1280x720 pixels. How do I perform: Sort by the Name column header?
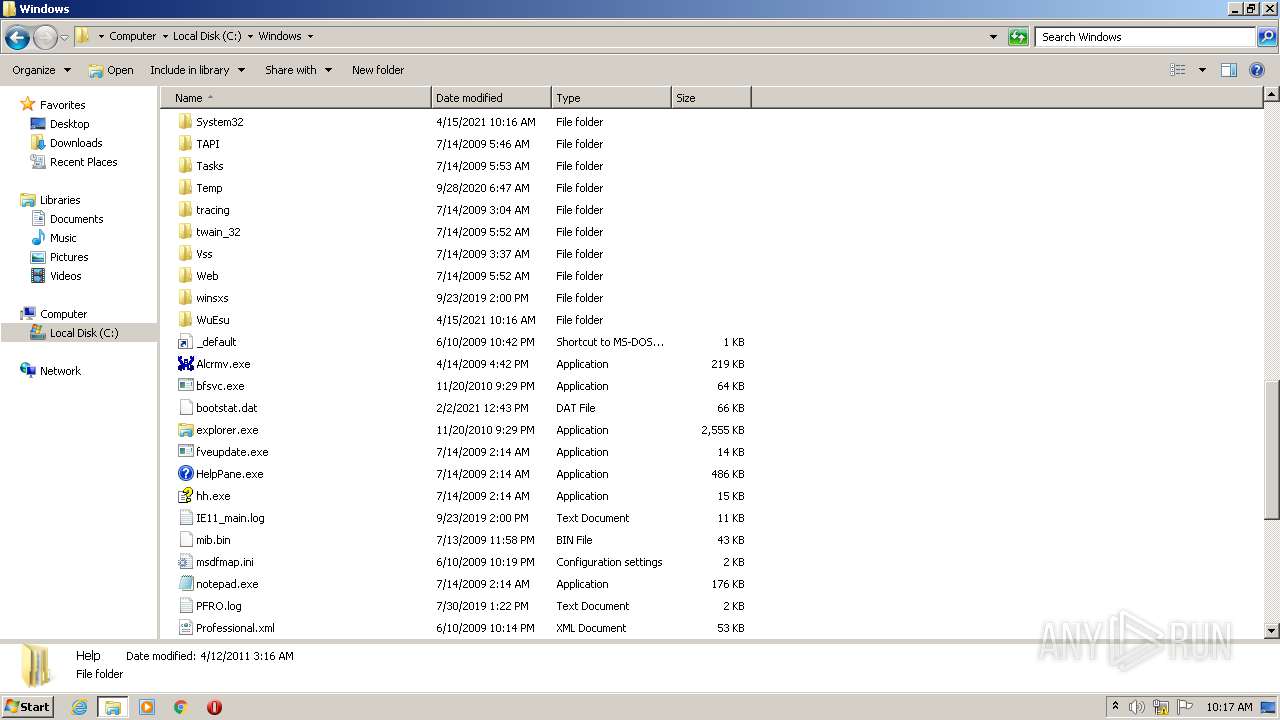(x=296, y=98)
